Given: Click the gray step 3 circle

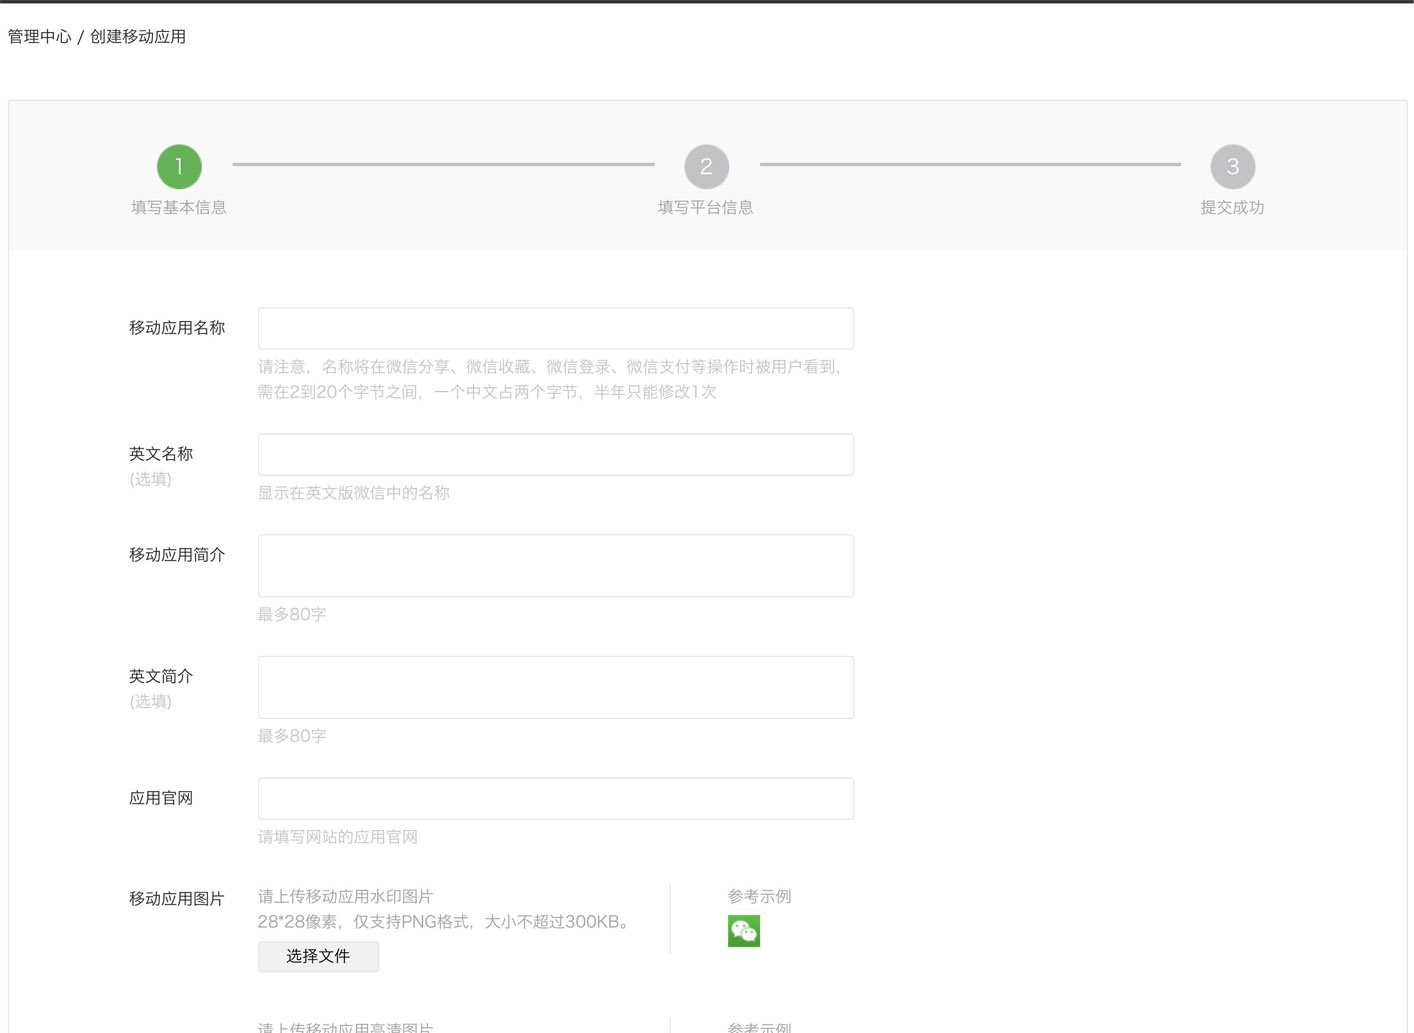Looking at the screenshot, I should click(x=1232, y=166).
